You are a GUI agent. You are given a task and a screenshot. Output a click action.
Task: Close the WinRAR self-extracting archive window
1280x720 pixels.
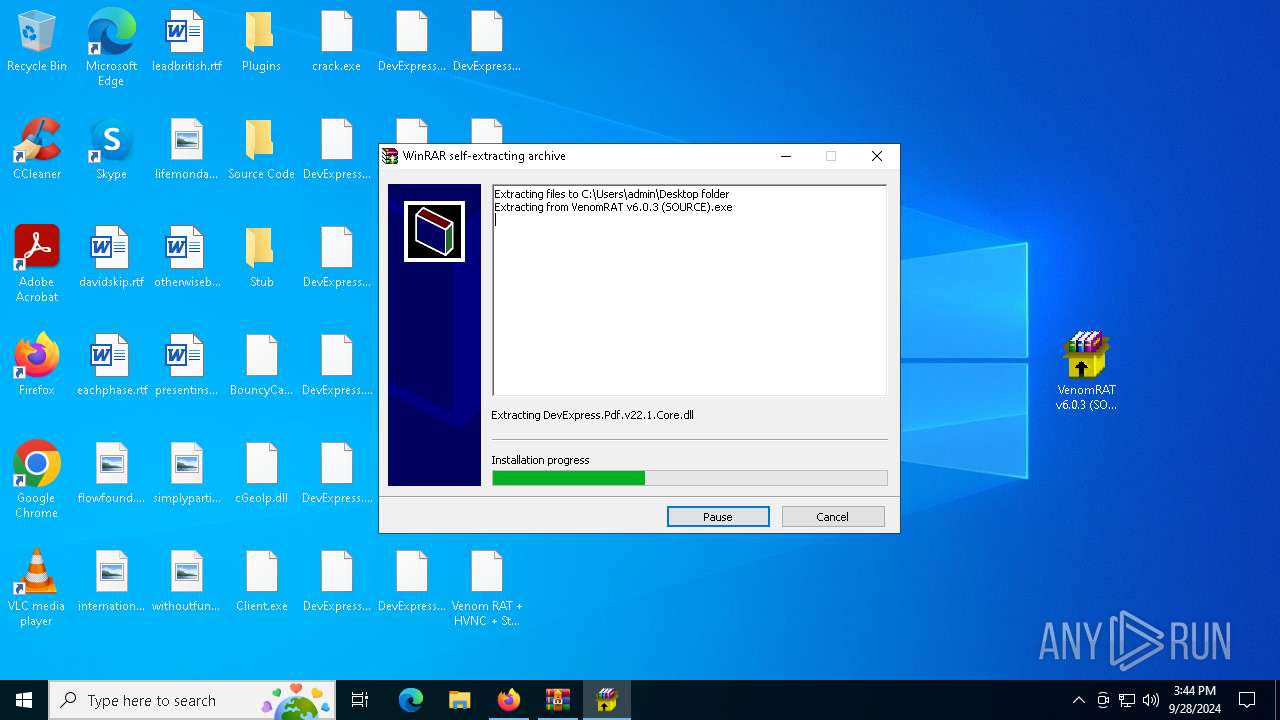tap(877, 156)
